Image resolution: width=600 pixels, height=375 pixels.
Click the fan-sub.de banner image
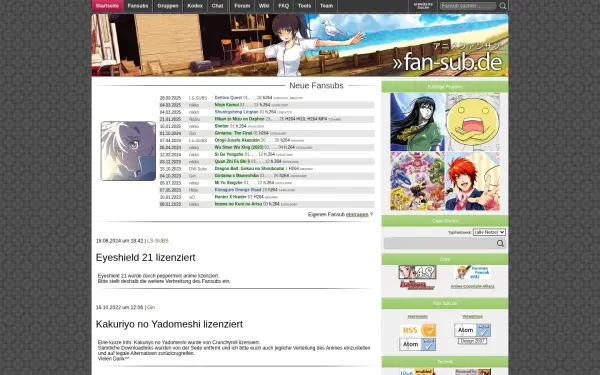click(x=300, y=45)
